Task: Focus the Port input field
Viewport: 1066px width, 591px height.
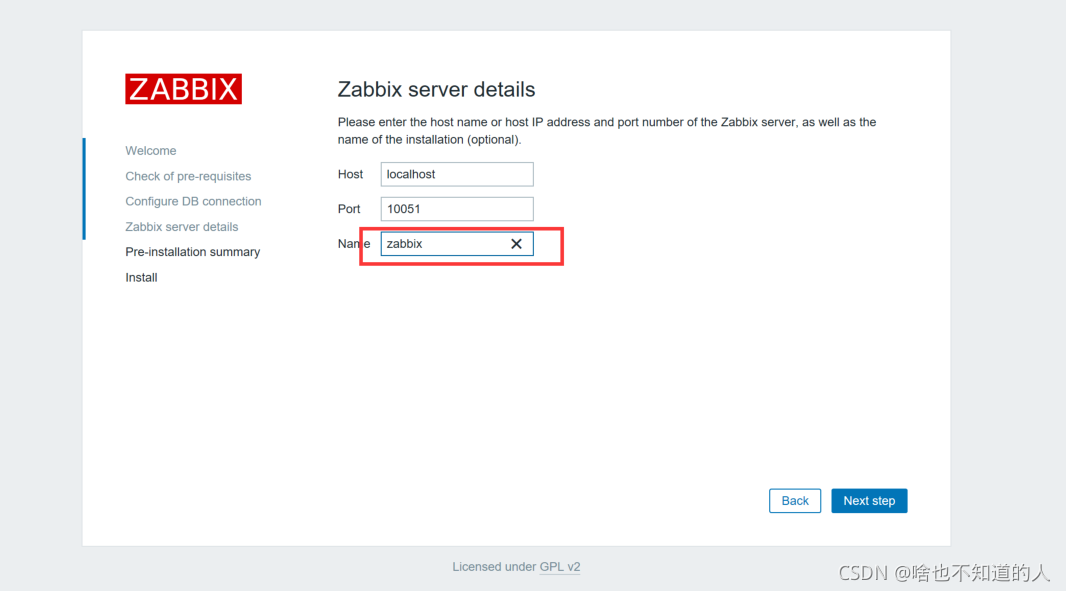Action: coord(457,209)
